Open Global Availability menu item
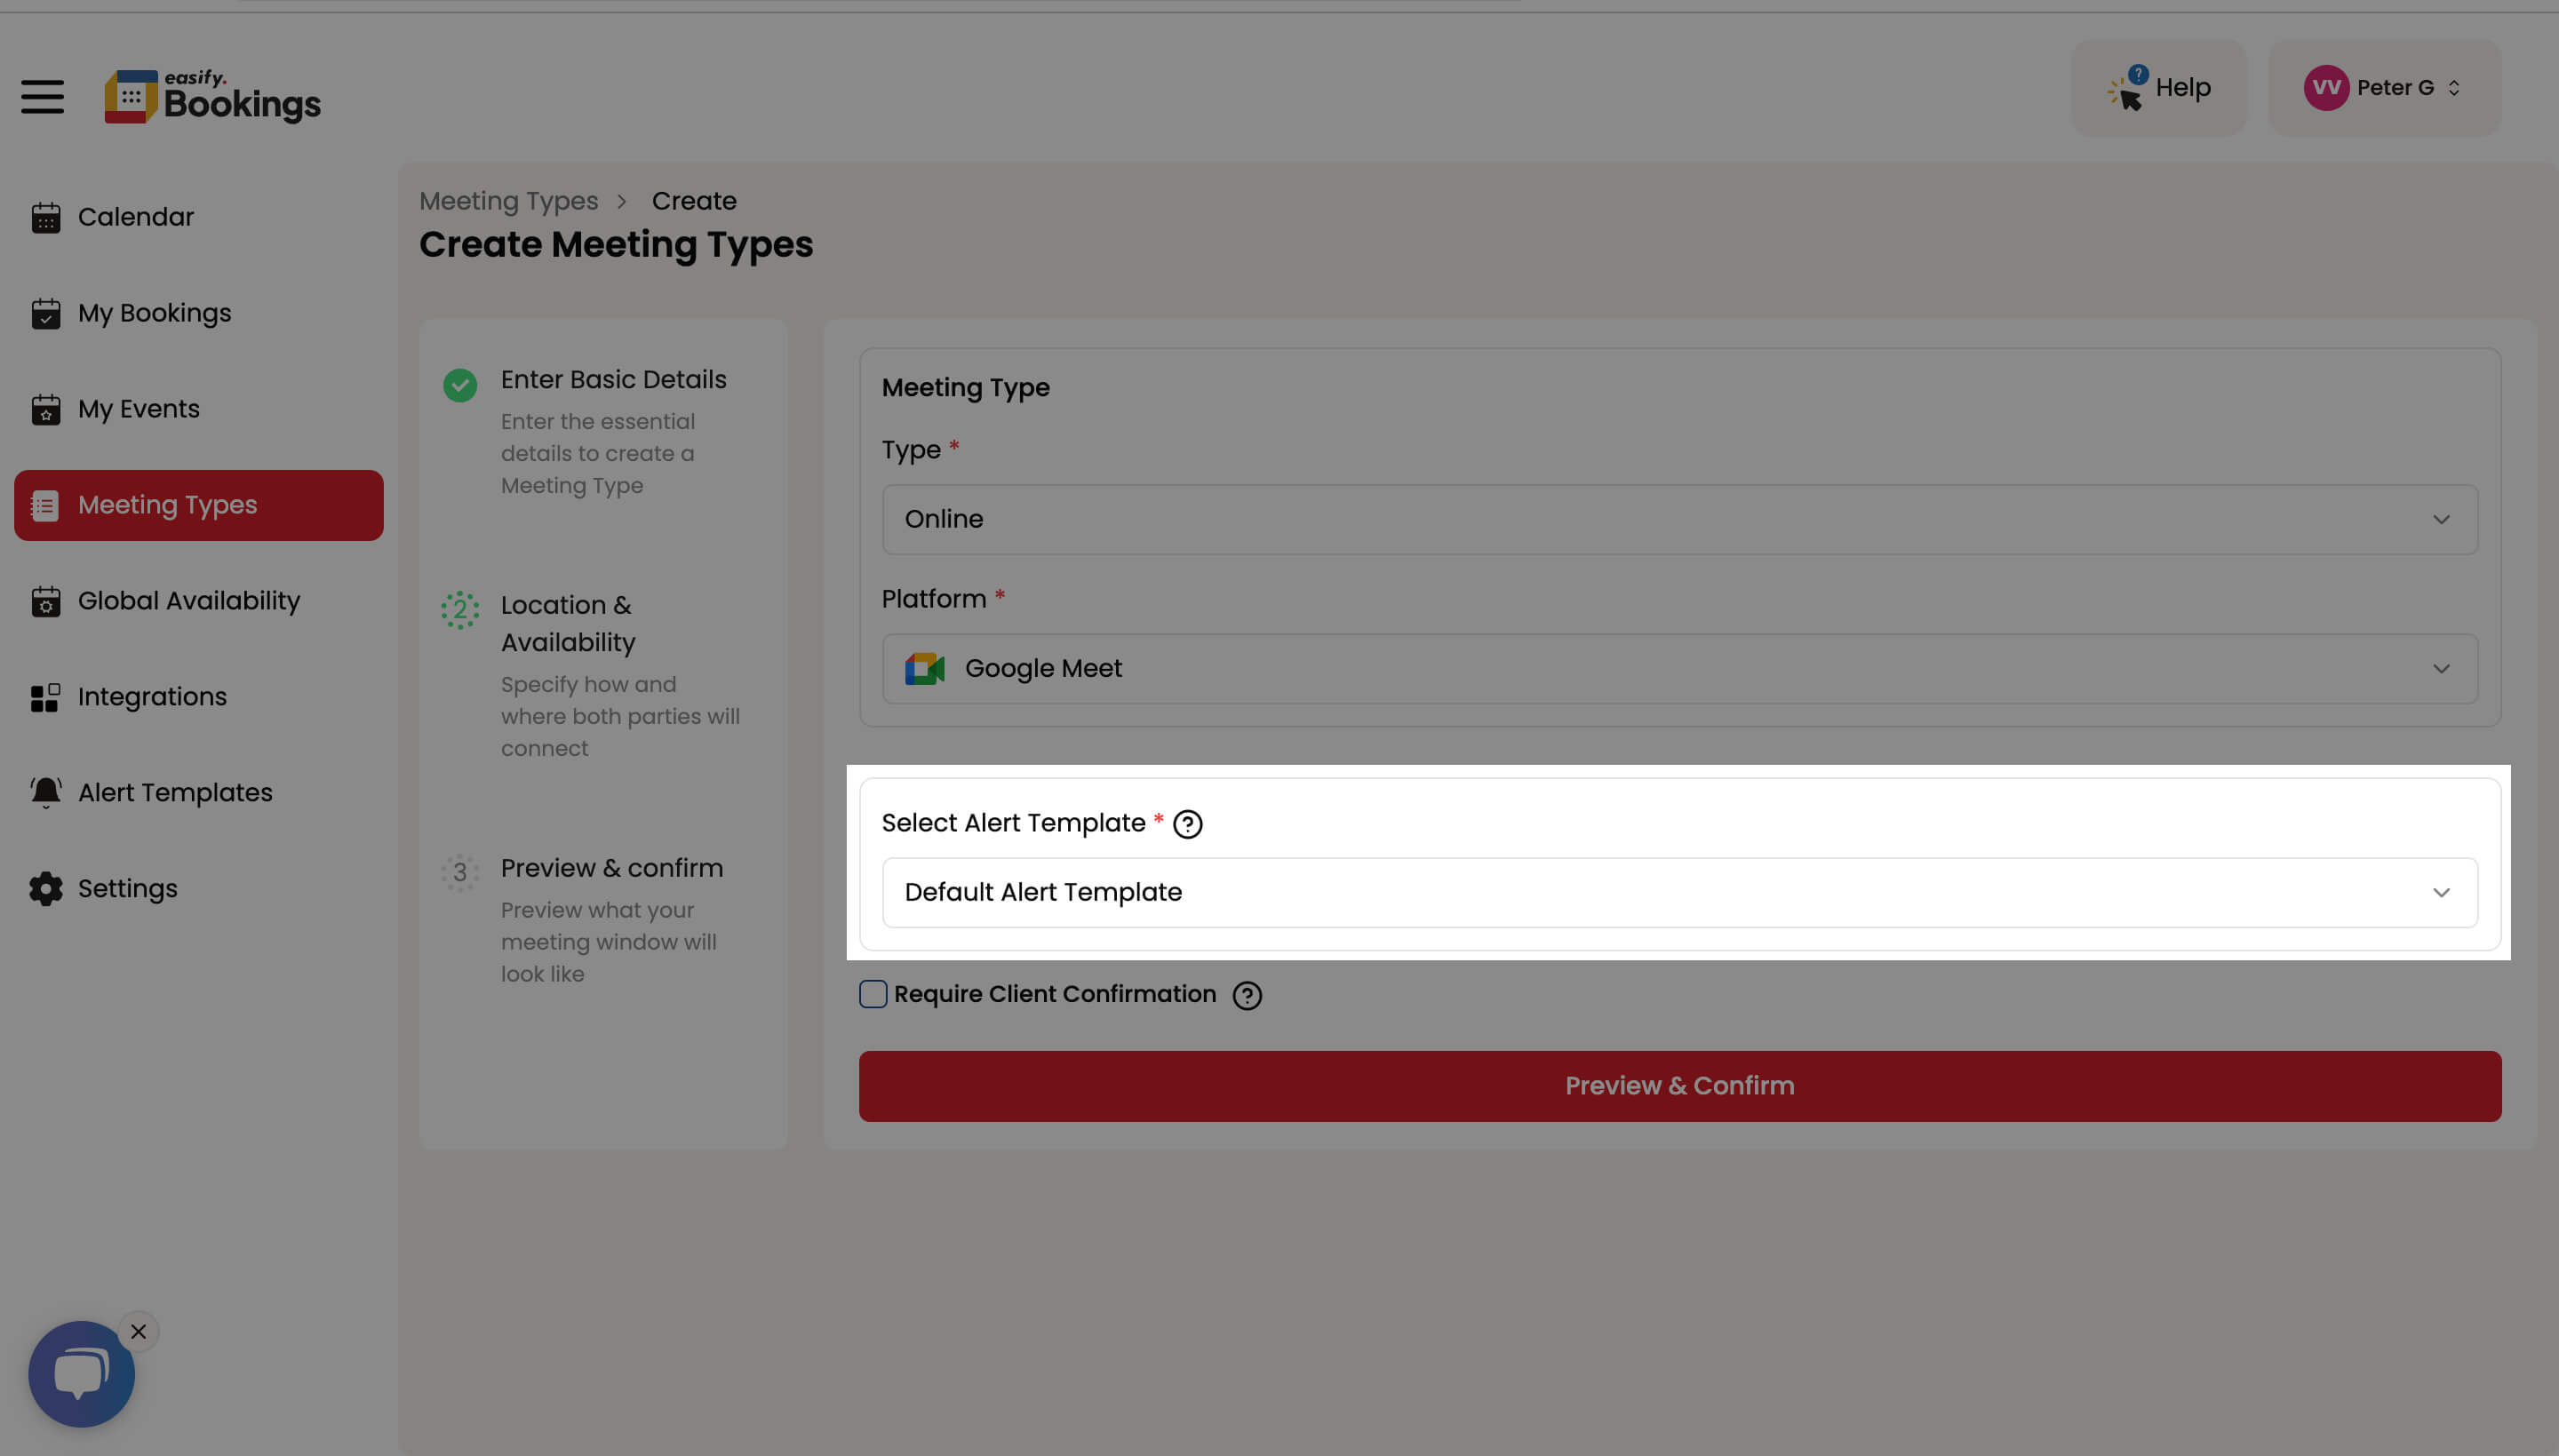 [x=188, y=601]
